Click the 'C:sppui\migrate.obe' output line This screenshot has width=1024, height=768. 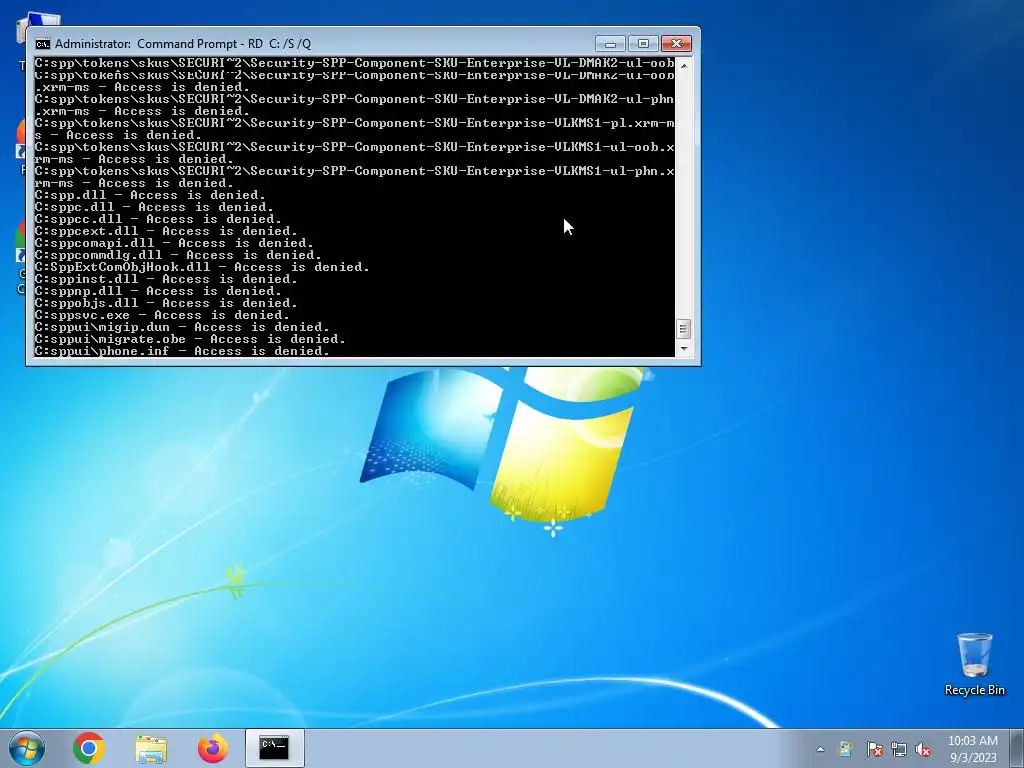pos(189,339)
